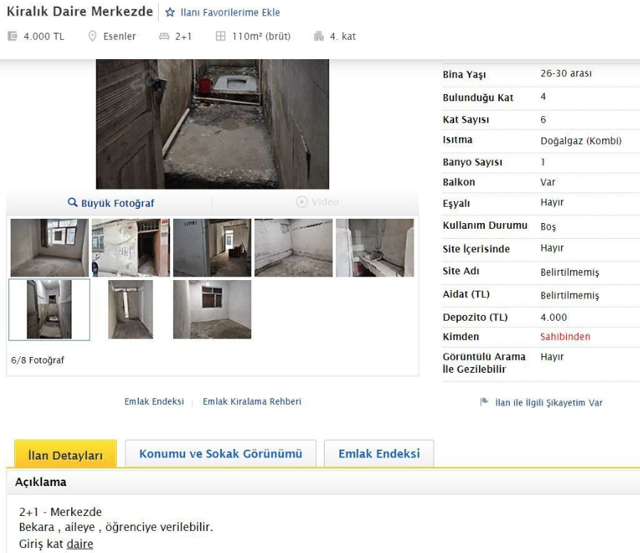Click the star icon to favorite listing
This screenshot has width=640, height=553.
170,12
